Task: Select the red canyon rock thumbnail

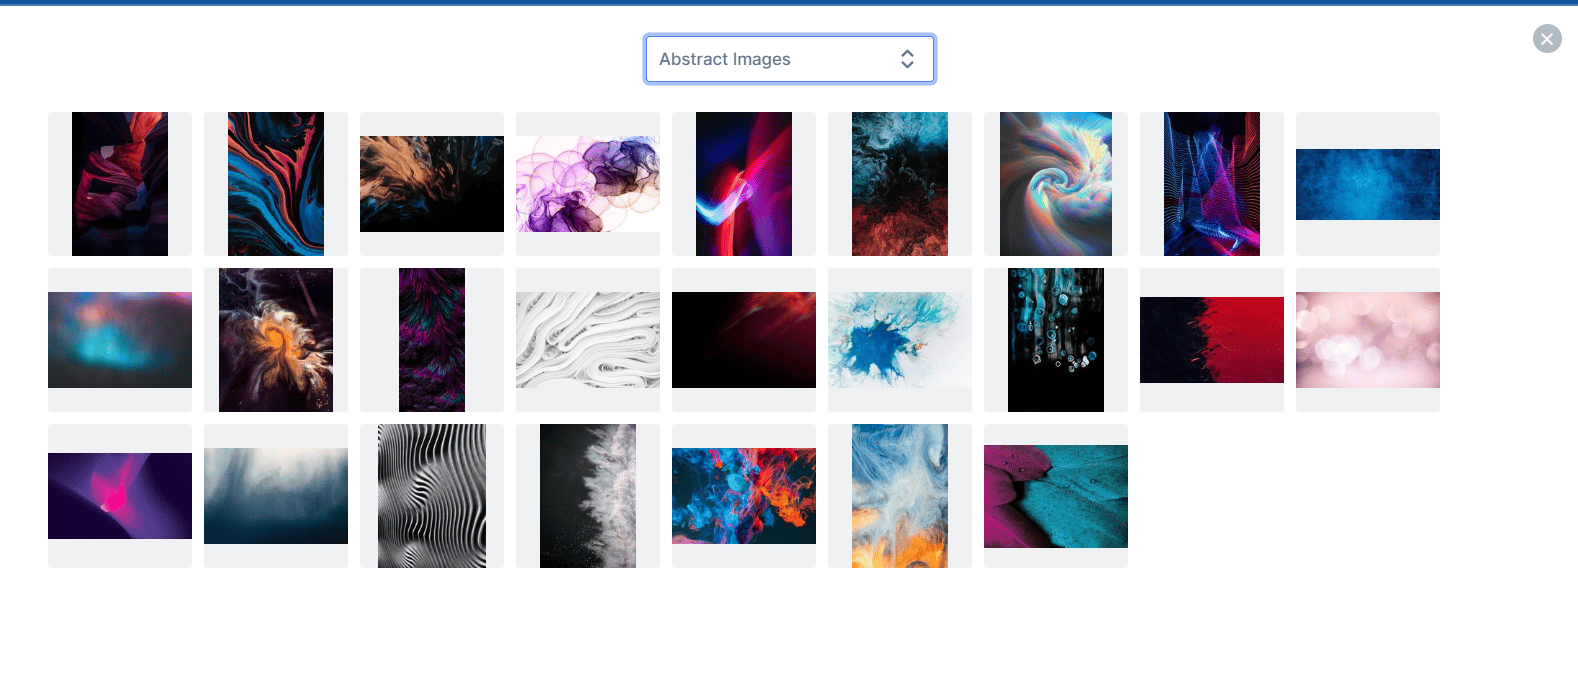Action: 120,184
